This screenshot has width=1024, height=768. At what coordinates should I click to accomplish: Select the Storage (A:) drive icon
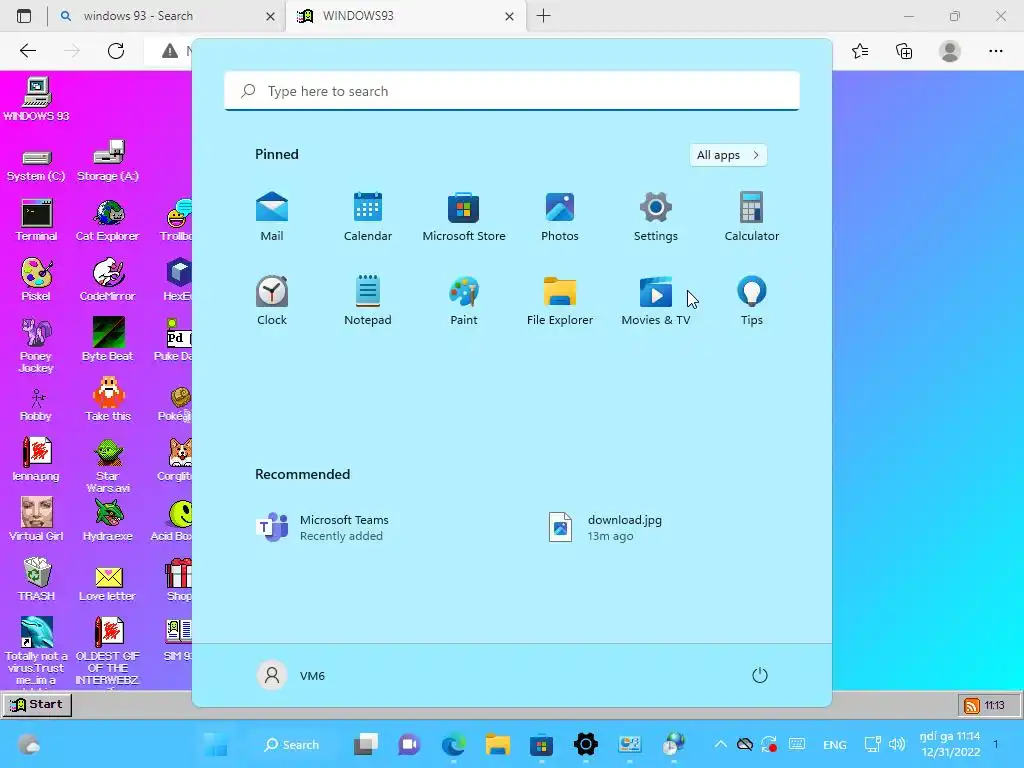tap(108, 161)
